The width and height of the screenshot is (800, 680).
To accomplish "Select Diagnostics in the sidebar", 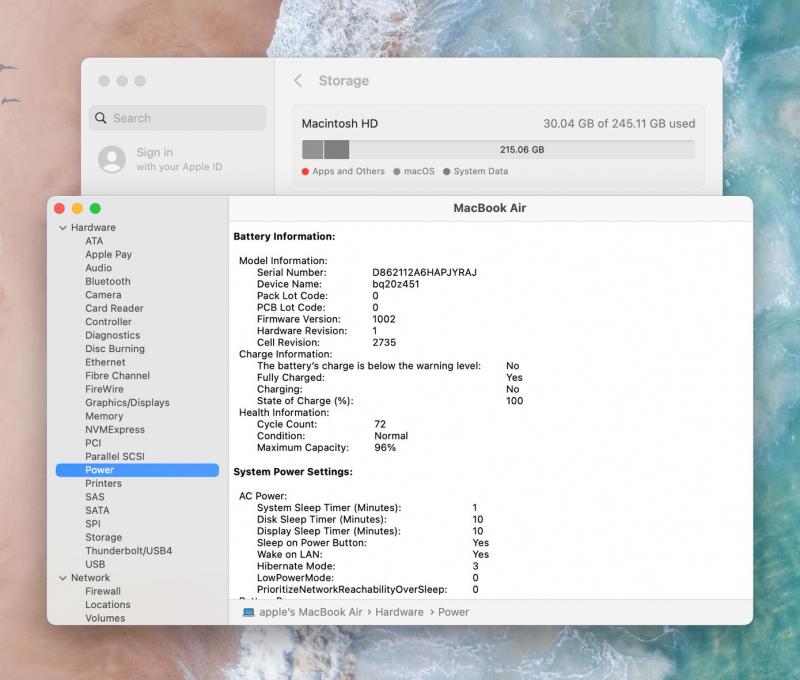I will click(x=113, y=335).
